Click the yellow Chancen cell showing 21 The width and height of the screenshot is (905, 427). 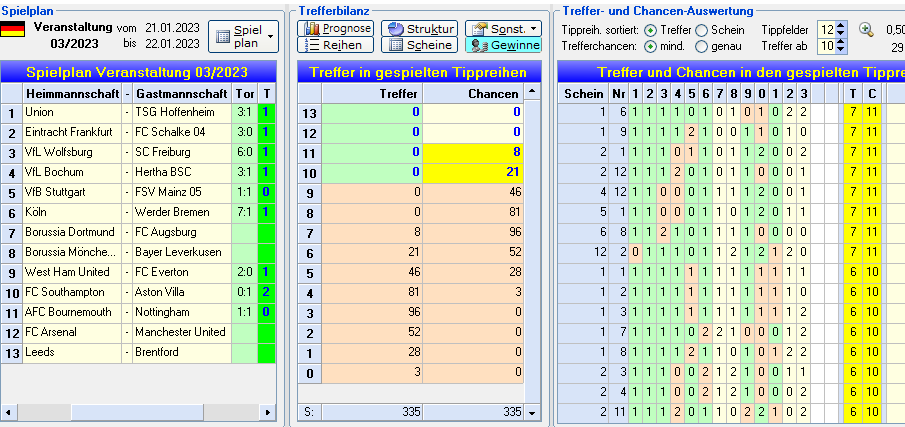pyautogui.click(x=473, y=172)
